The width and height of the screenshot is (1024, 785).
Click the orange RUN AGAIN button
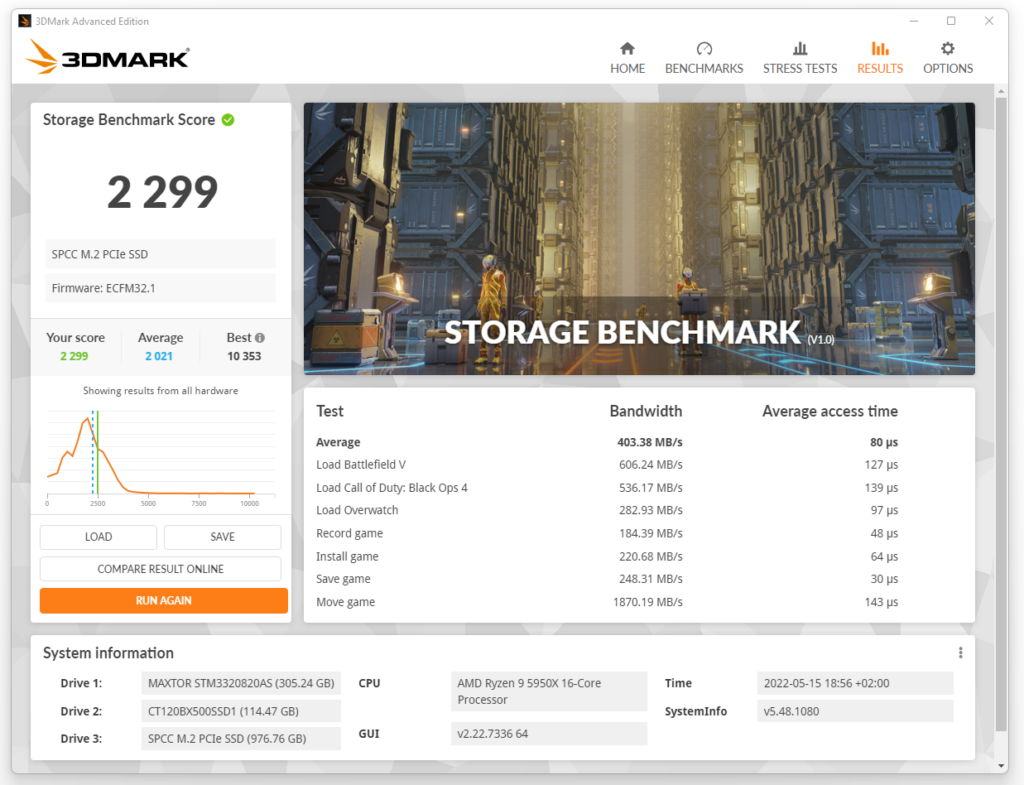click(163, 600)
